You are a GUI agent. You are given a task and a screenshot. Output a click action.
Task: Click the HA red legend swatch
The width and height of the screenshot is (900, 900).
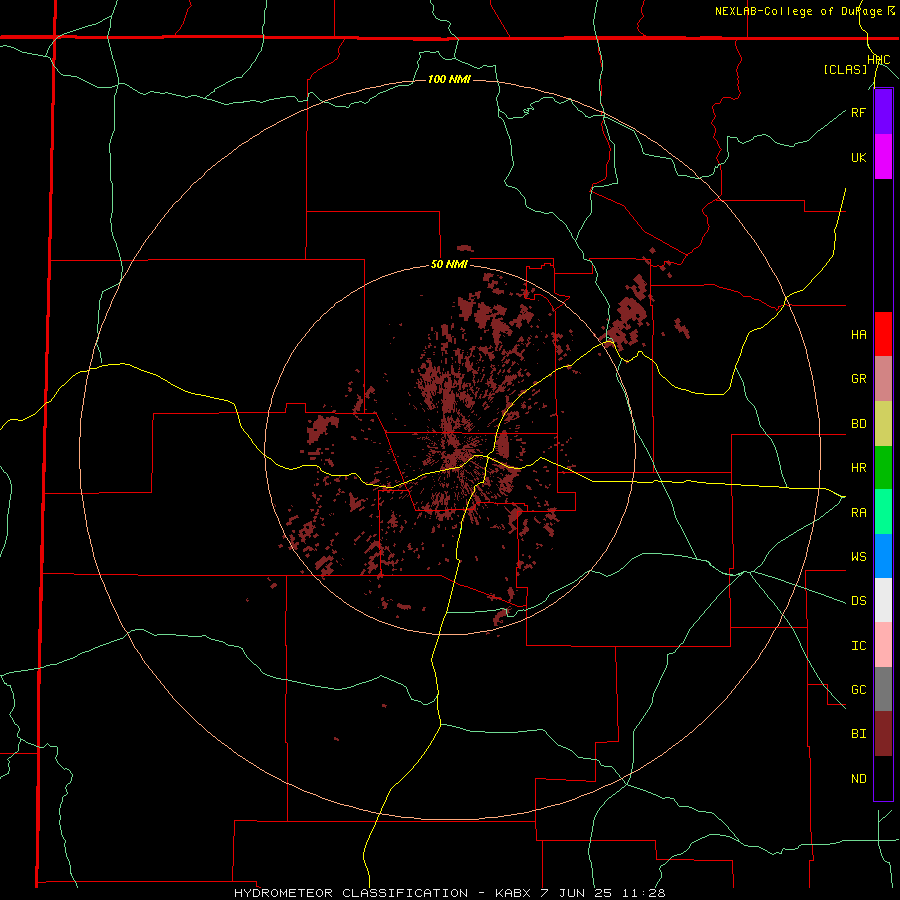coord(883,334)
